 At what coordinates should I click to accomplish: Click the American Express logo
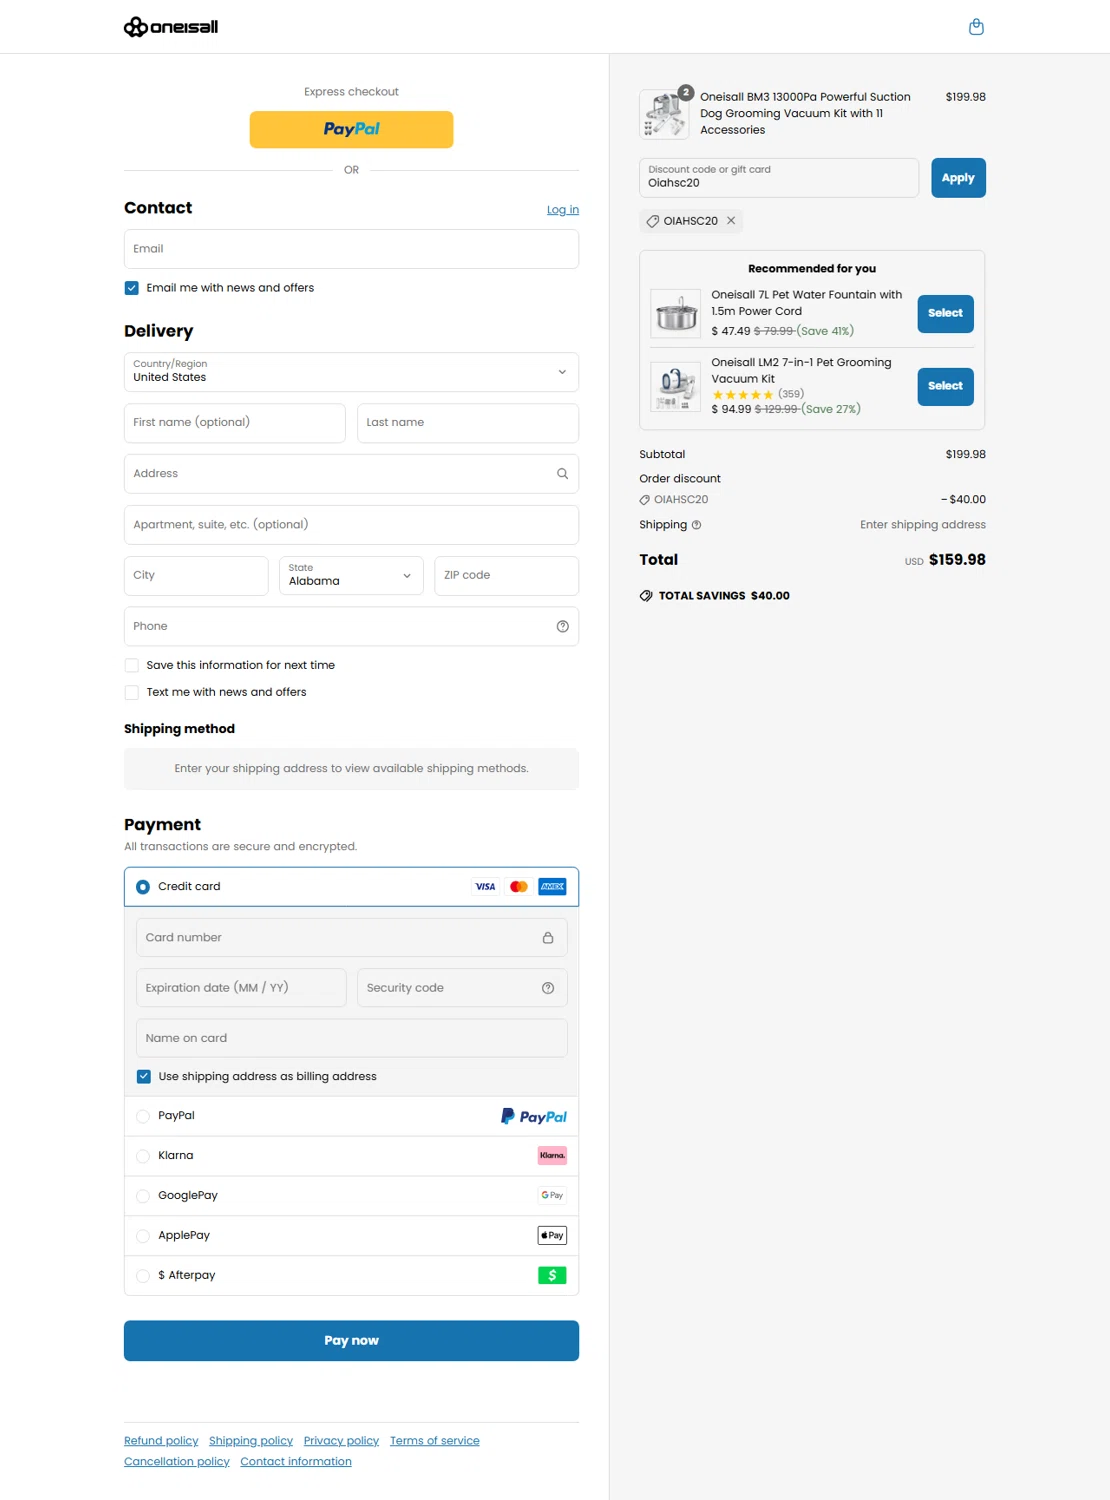[x=552, y=887]
